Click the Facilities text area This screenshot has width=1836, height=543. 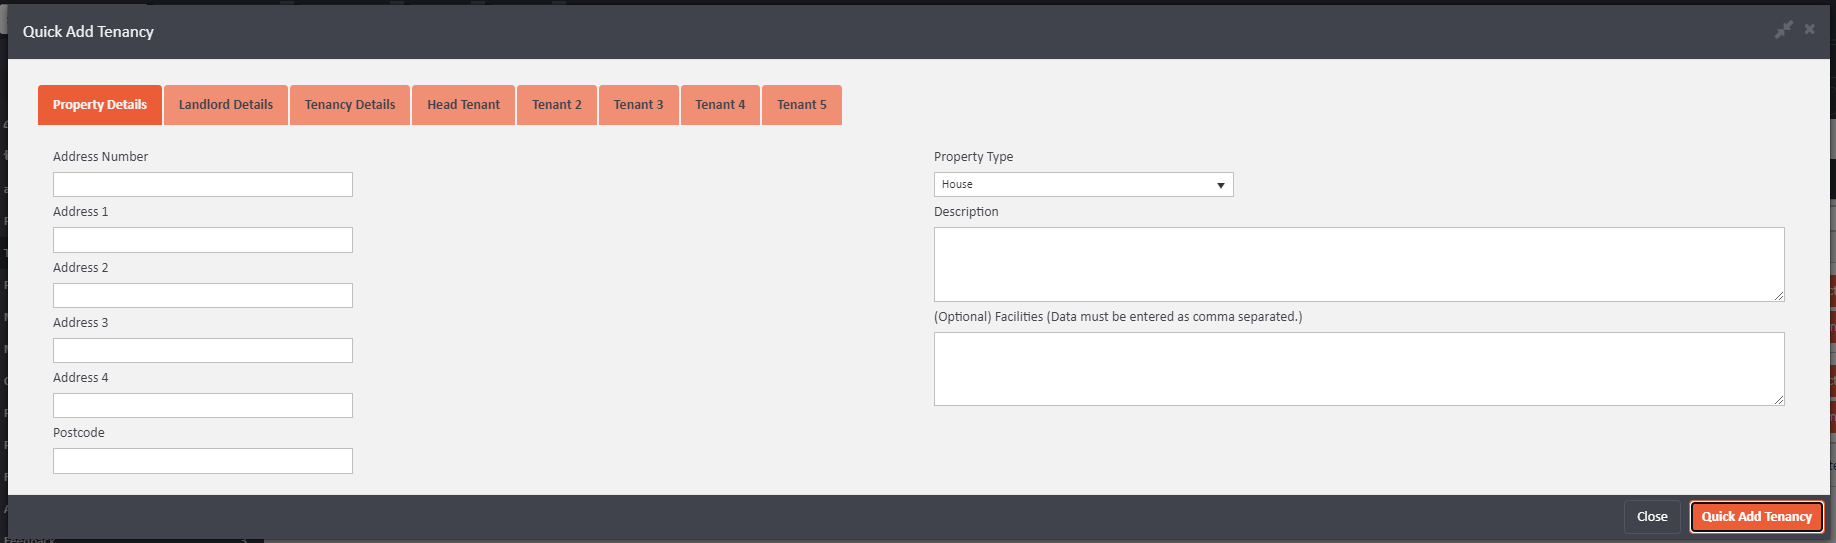point(1358,369)
